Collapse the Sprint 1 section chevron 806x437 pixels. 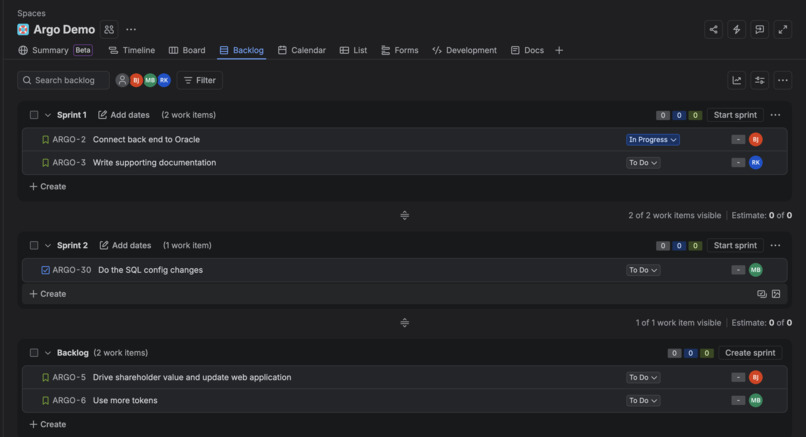click(48, 115)
